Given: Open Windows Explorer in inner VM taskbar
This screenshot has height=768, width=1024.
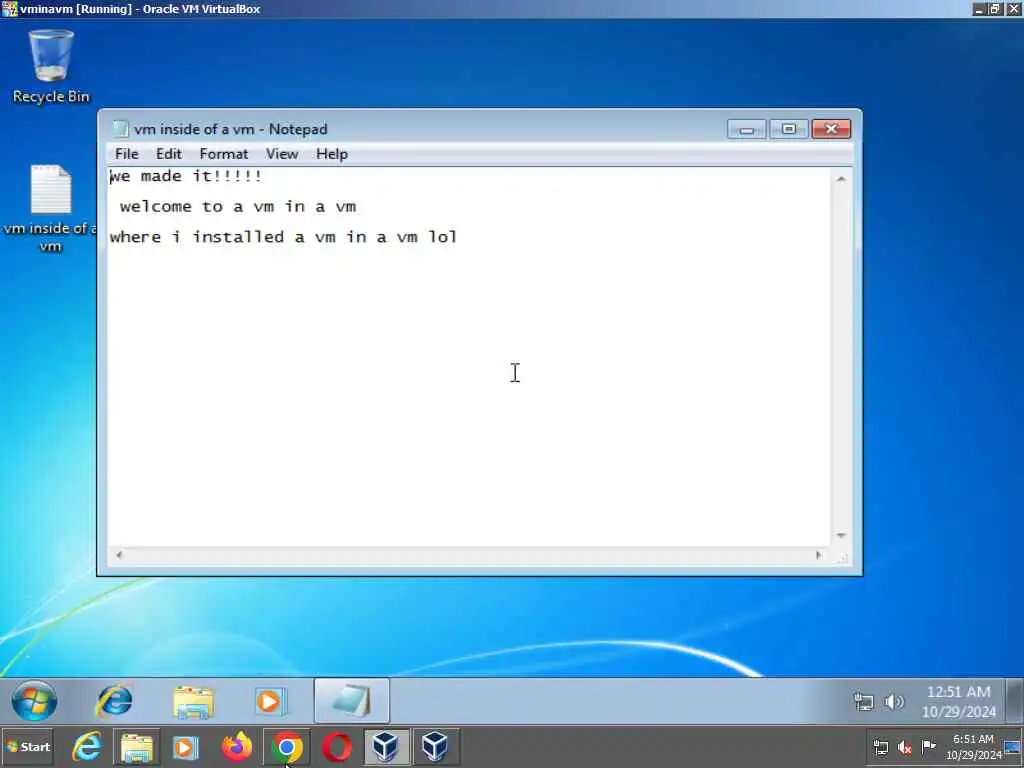Looking at the screenshot, I should (x=193, y=701).
